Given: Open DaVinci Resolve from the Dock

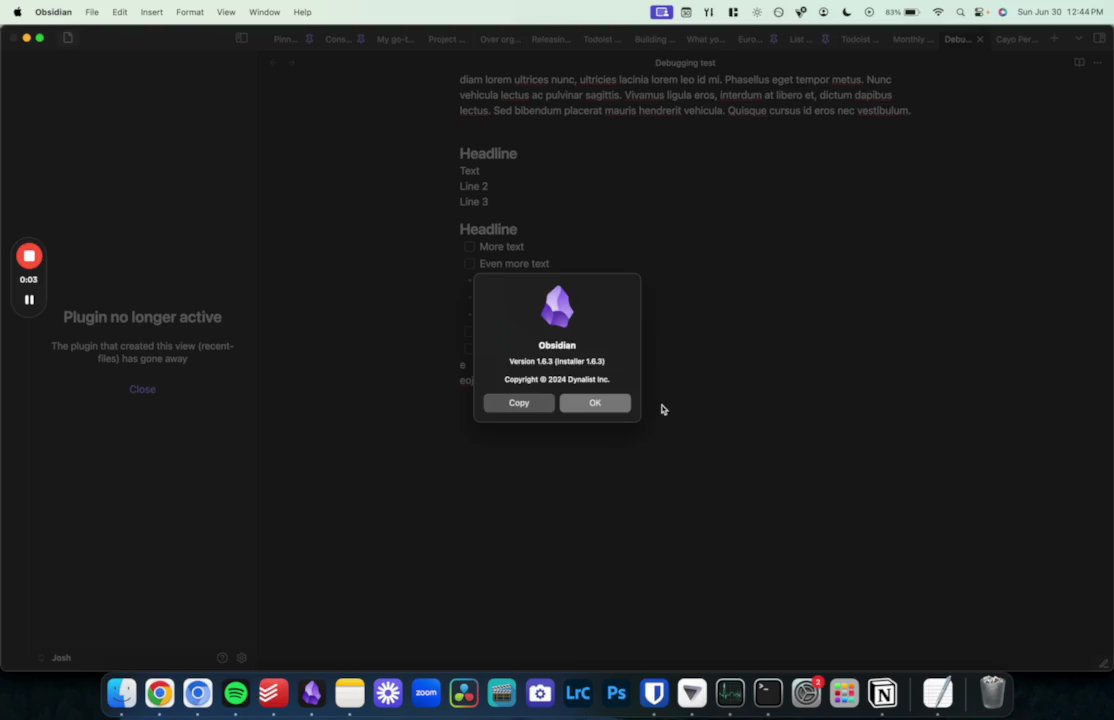Looking at the screenshot, I should [x=464, y=693].
